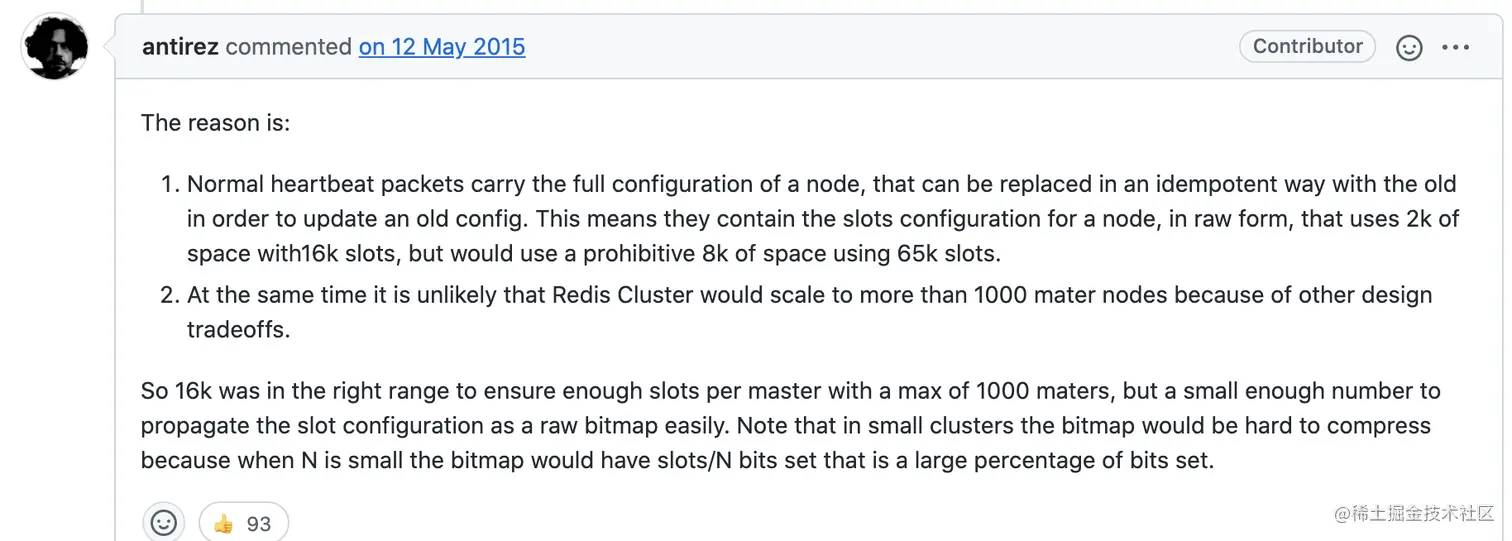The width and height of the screenshot is (1512, 541).
Task: Click antirez's profile avatar image
Action: click(54, 47)
